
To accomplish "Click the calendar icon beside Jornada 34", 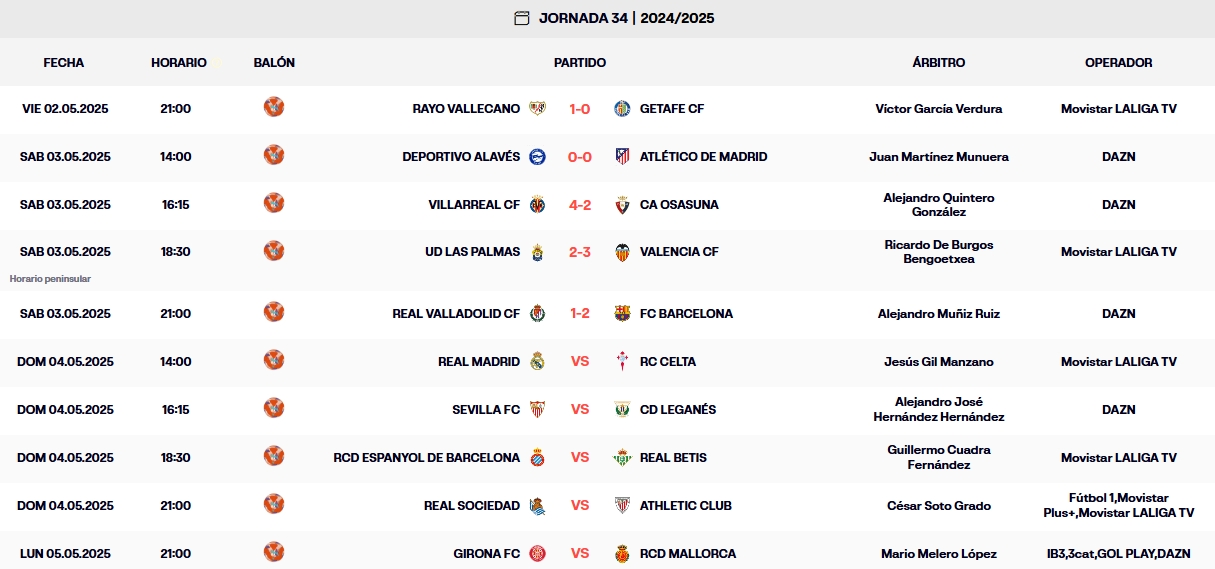I will click(521, 18).
